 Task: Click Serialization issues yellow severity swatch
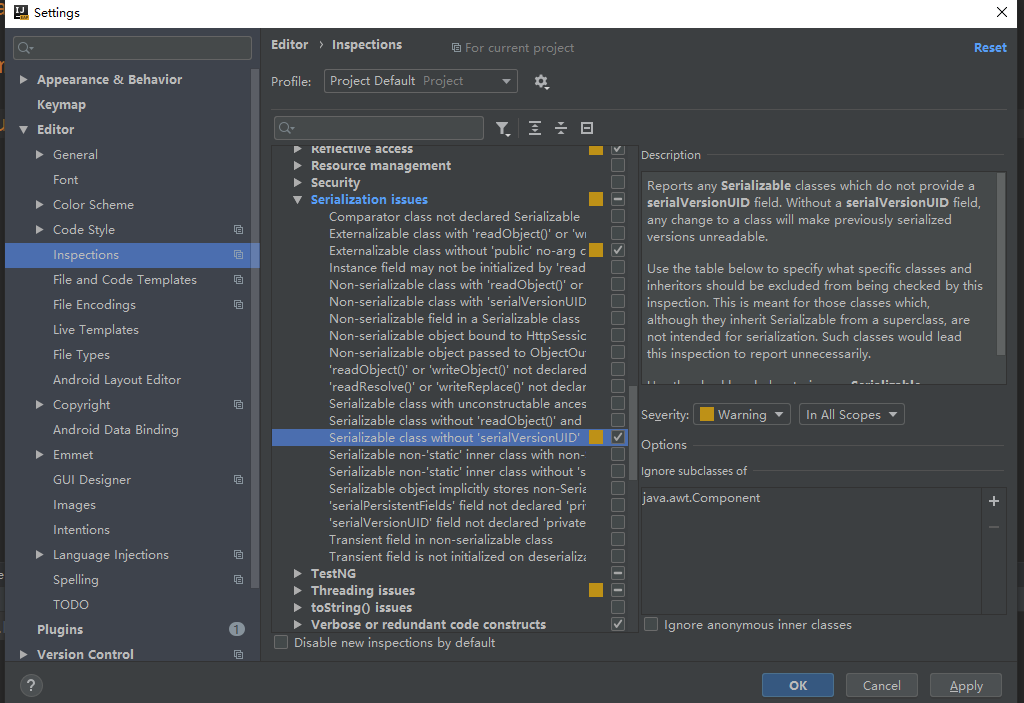(x=596, y=200)
